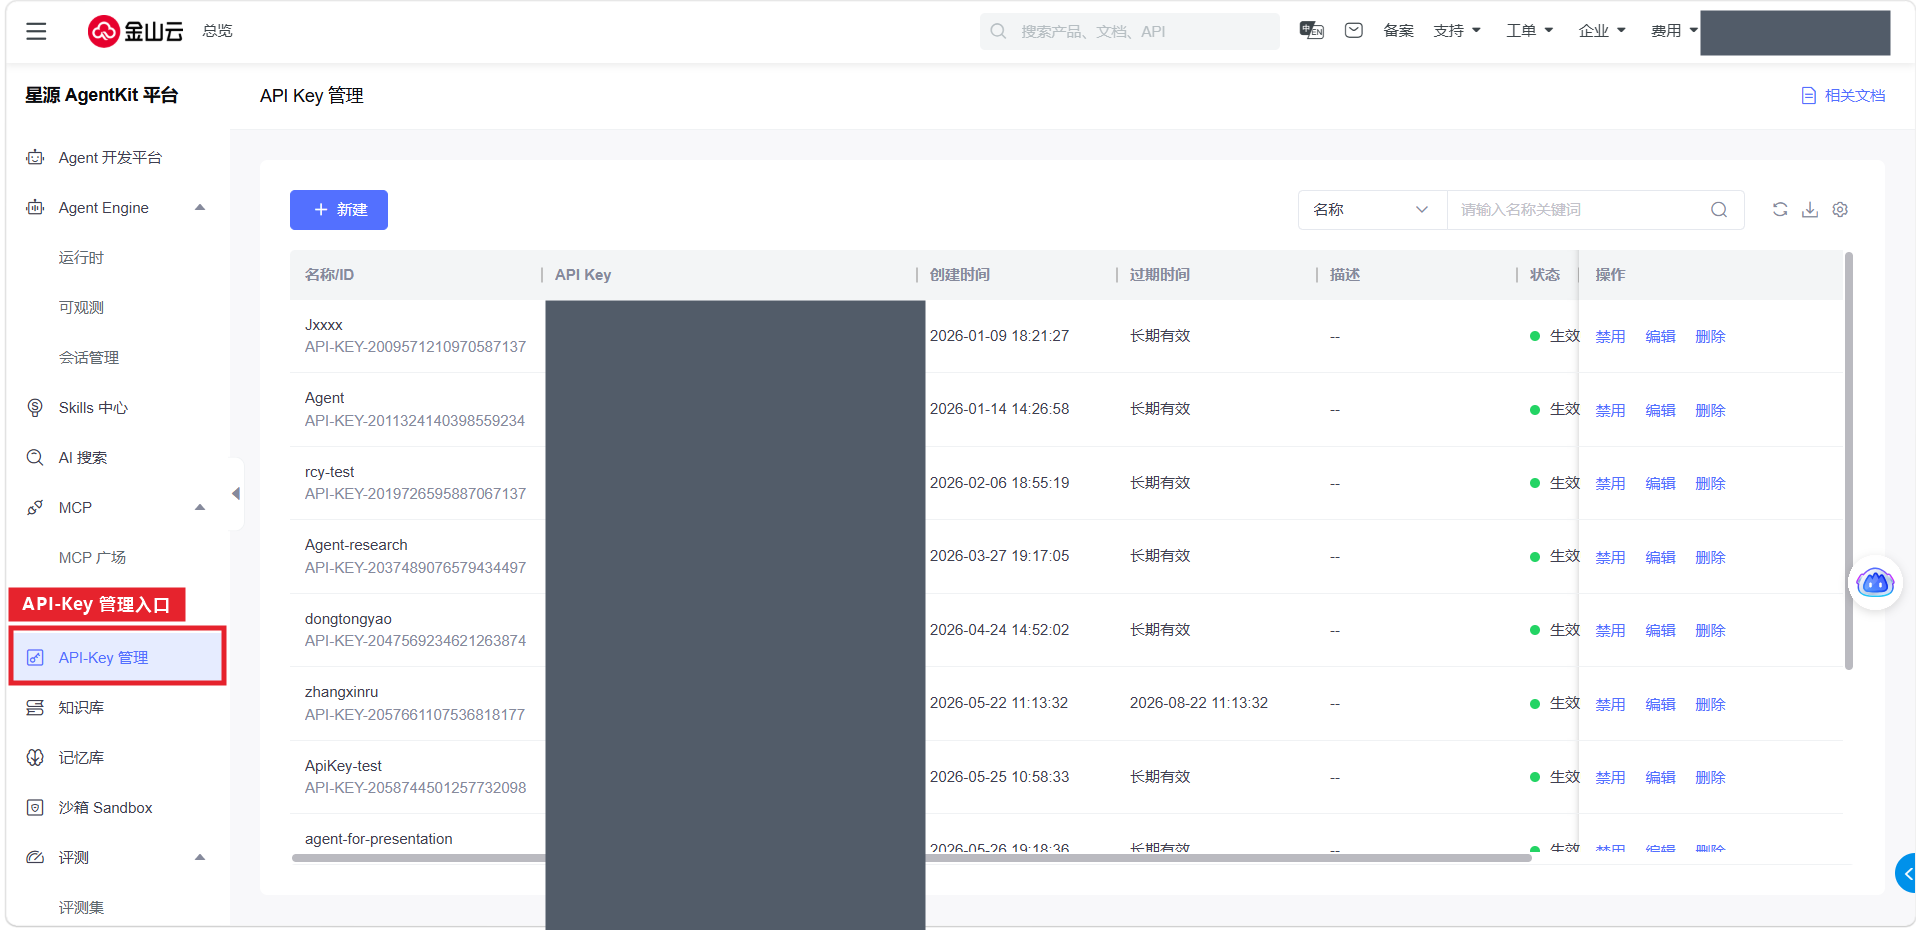Click the product search input field

point(1130,31)
